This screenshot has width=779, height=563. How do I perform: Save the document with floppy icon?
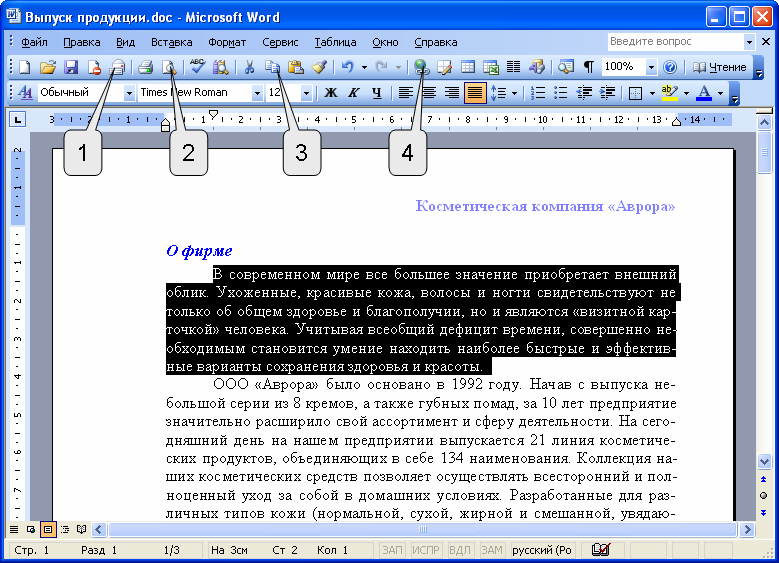[71, 67]
